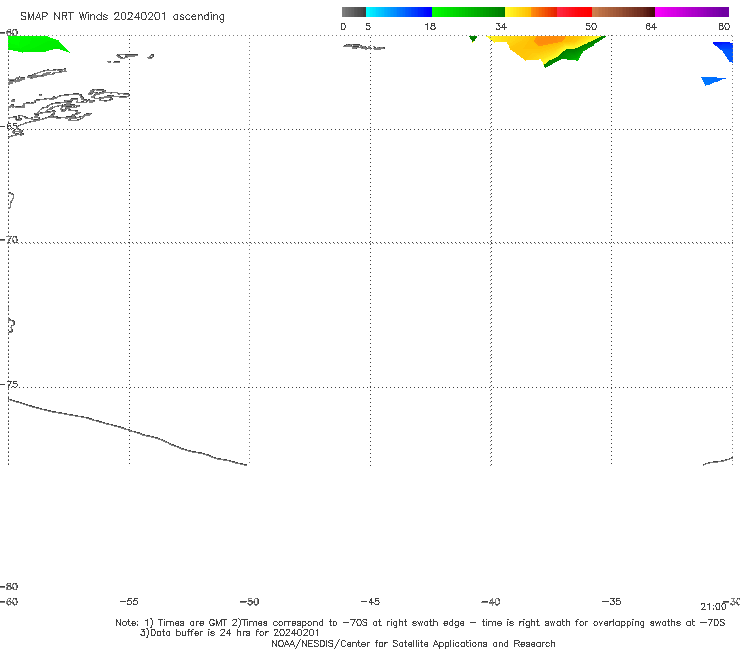Click the longitude label '-50'

tap(250, 602)
